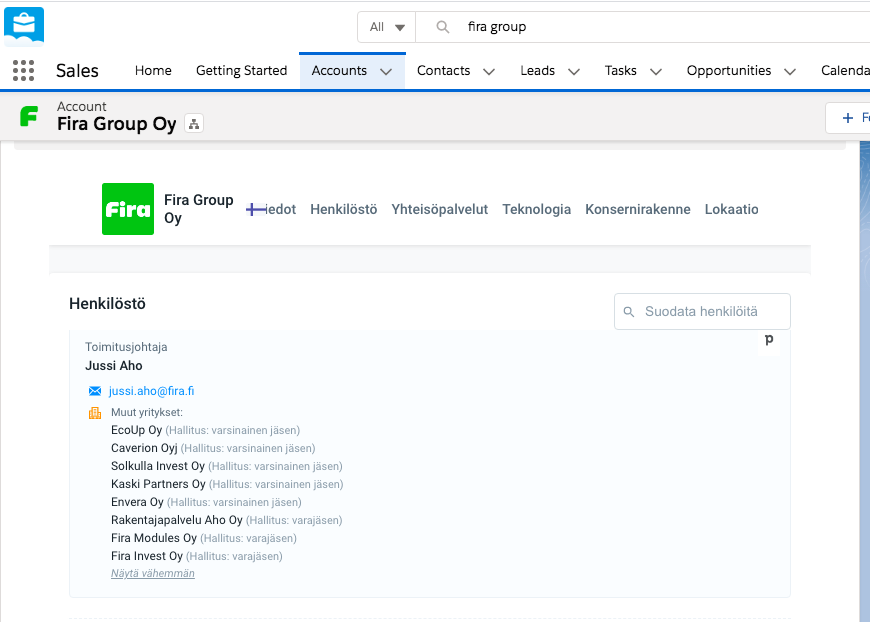Switch to the Konsernirakenne tab
The image size is (870, 622).
click(x=637, y=209)
